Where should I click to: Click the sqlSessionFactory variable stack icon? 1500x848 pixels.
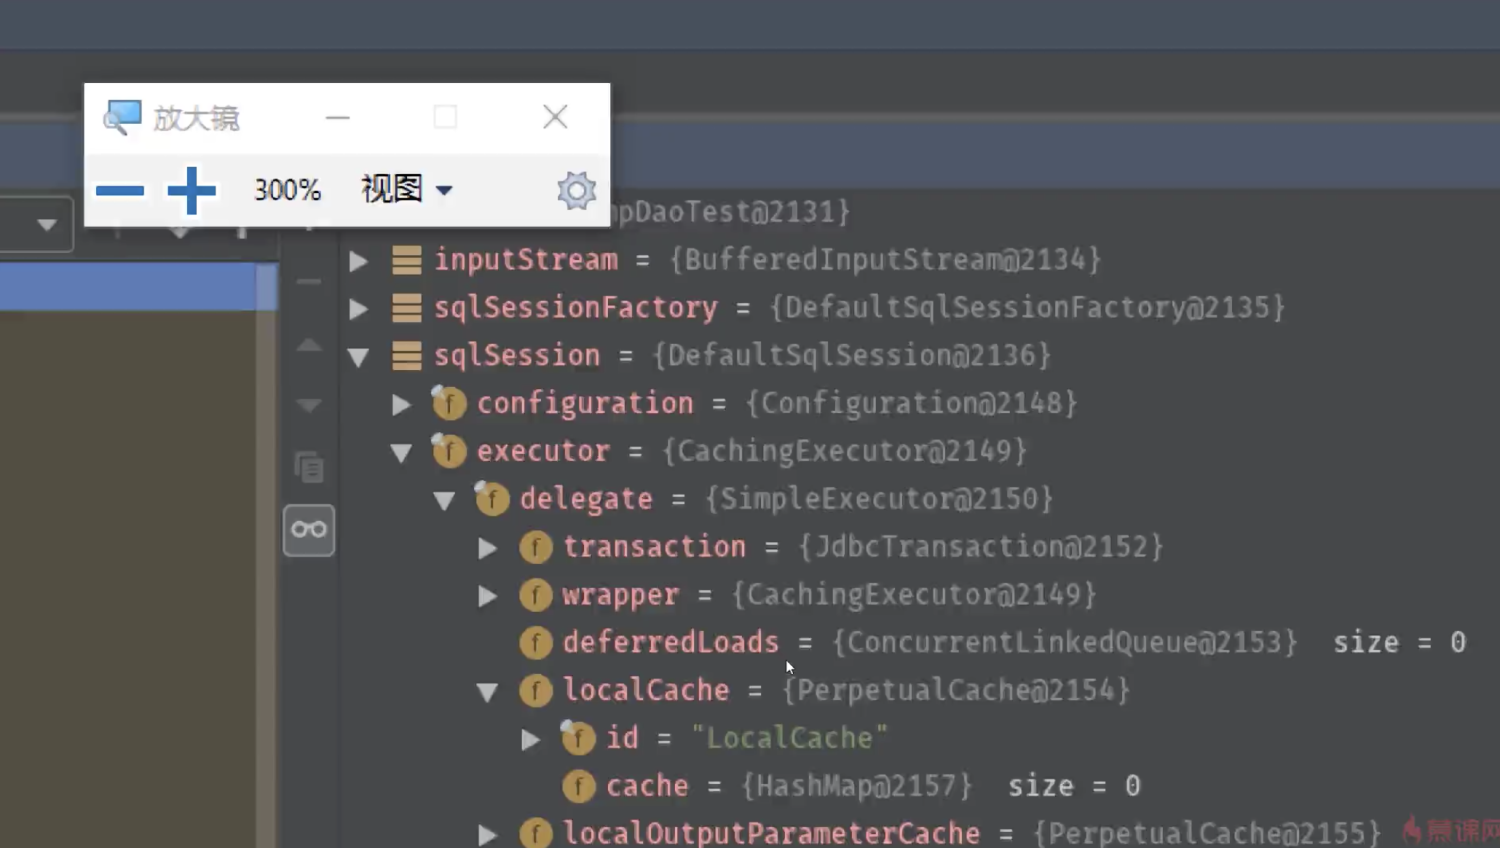tap(406, 308)
